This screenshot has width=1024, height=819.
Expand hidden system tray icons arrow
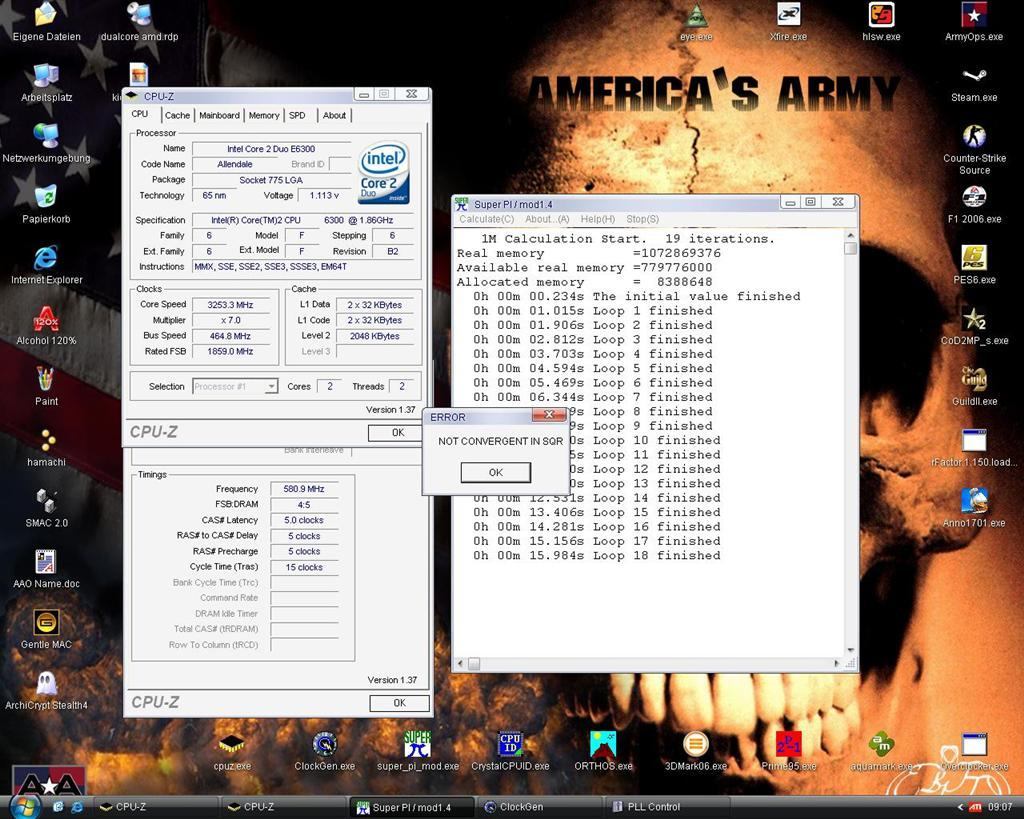959,807
